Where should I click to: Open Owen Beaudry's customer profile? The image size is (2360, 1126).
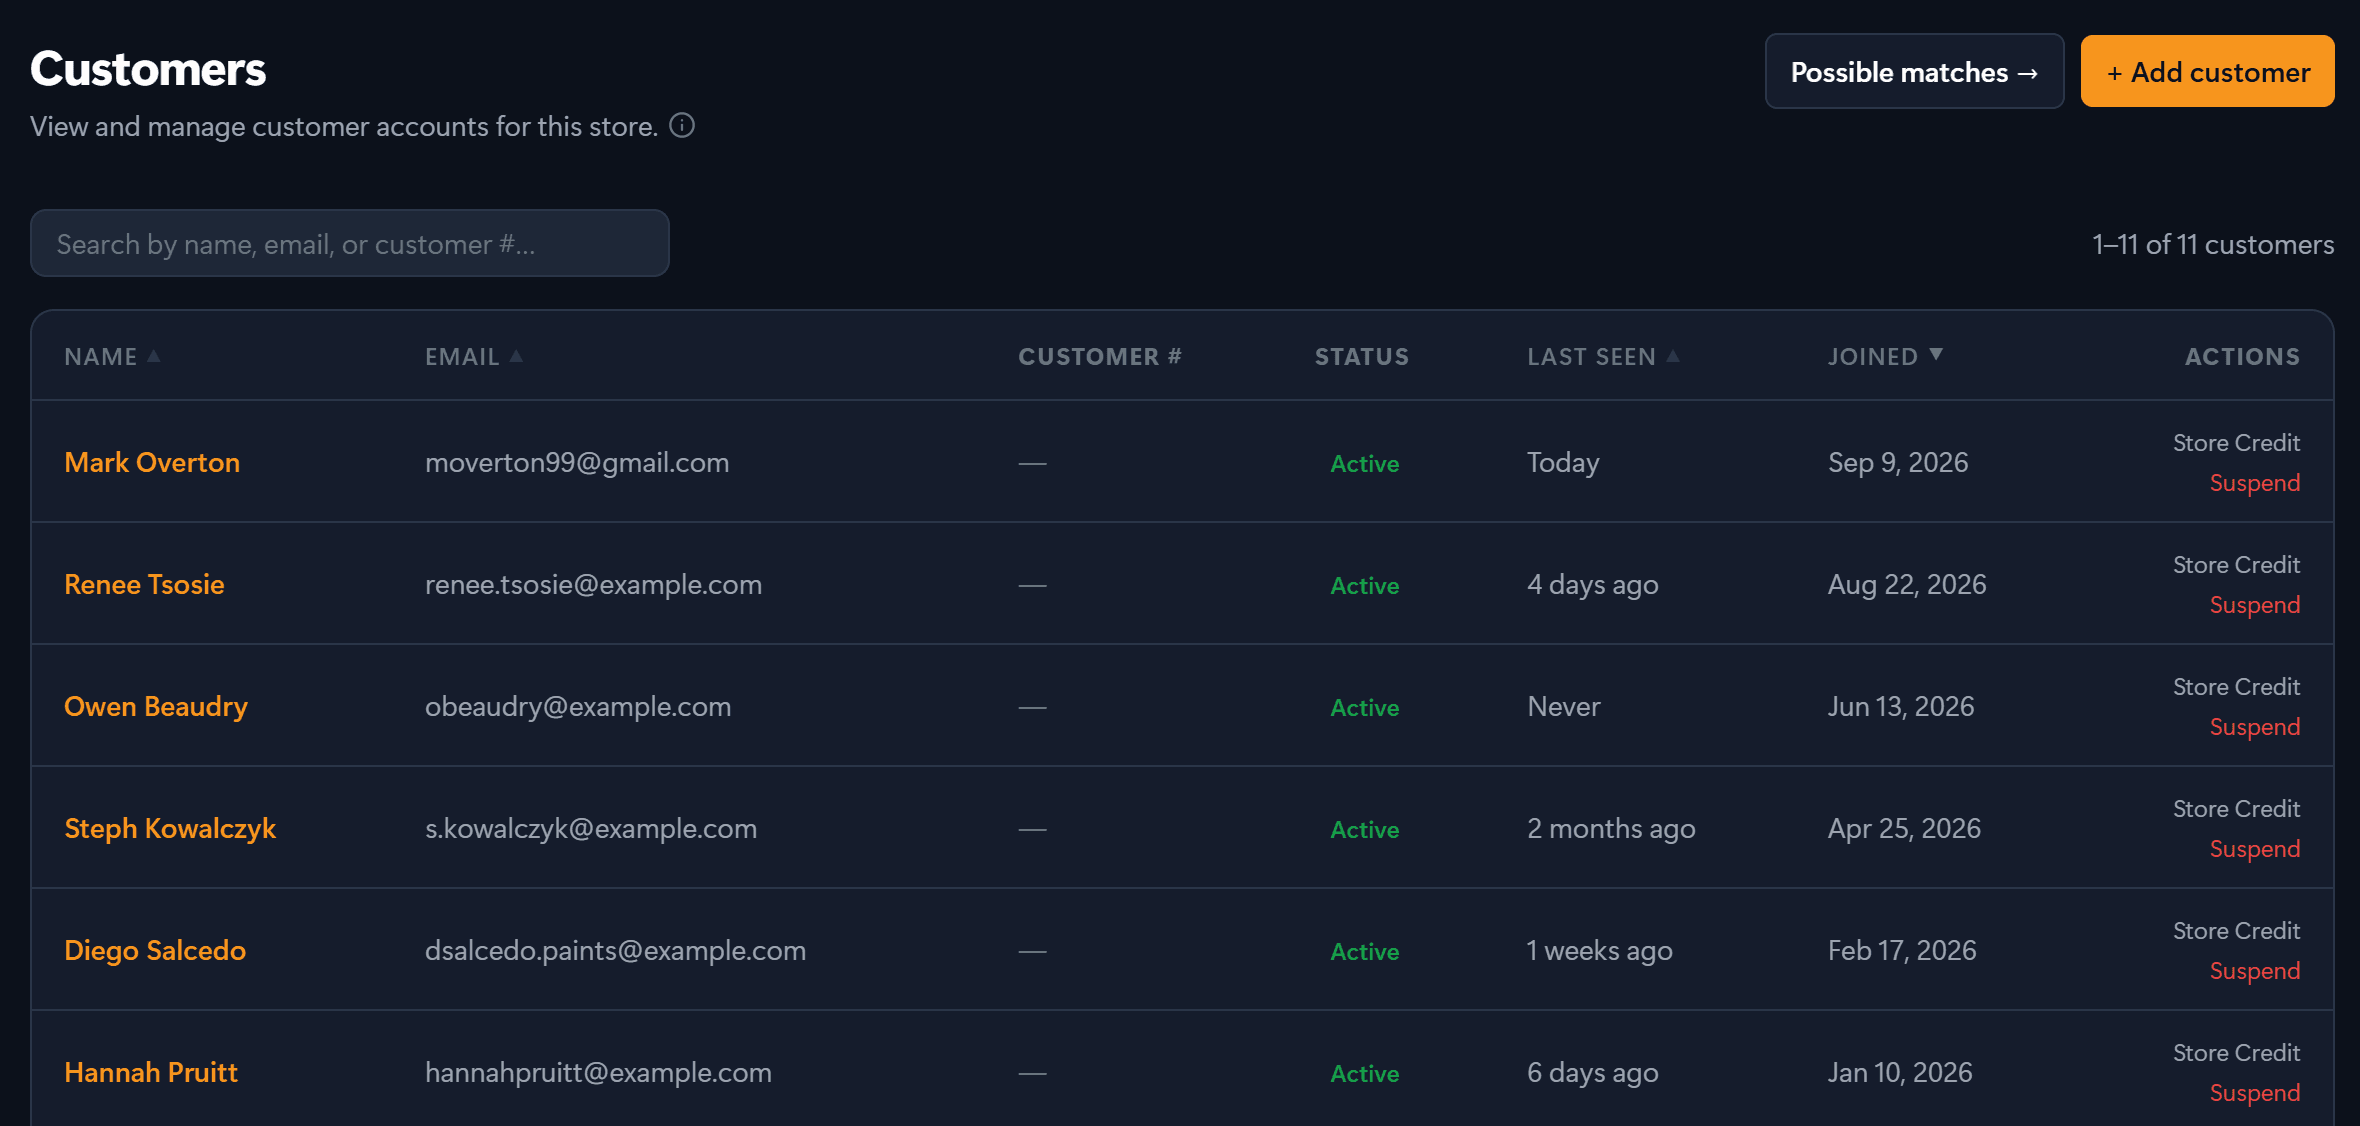(x=156, y=706)
